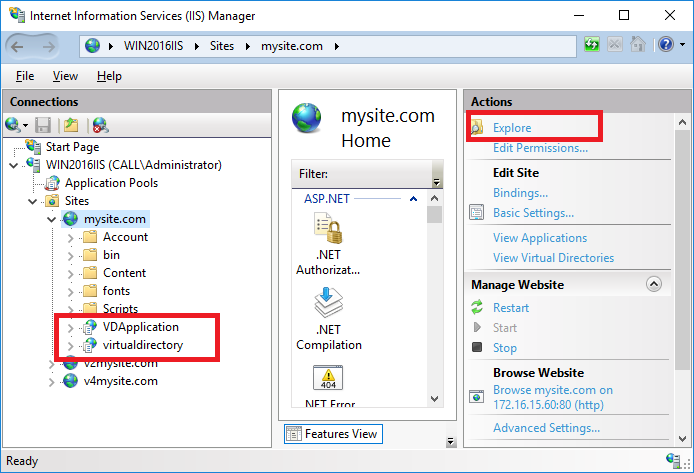Screen dimensions: 694x473
Task: Select the Scripts folder tree item
Action: pos(120,308)
